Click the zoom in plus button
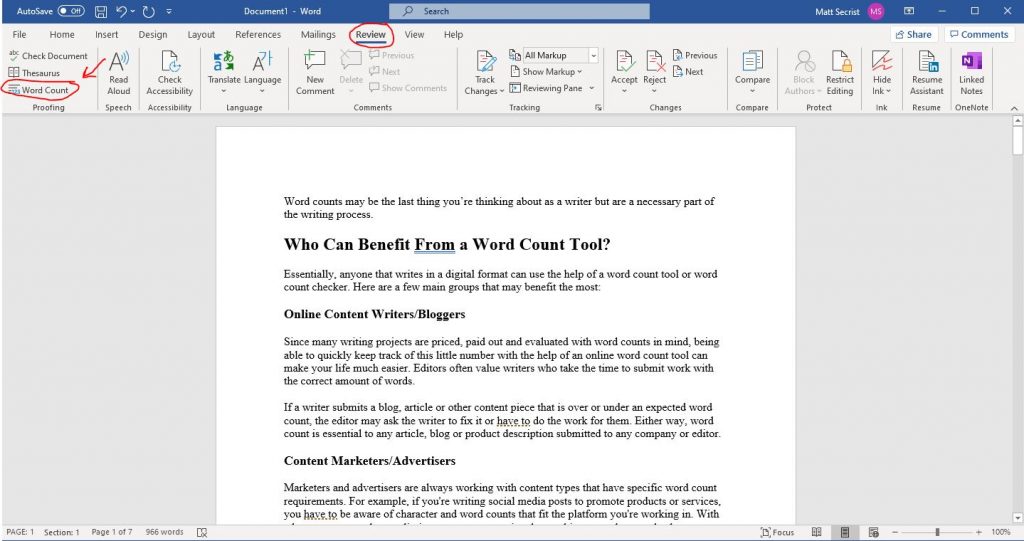1024x541 pixels. (979, 532)
